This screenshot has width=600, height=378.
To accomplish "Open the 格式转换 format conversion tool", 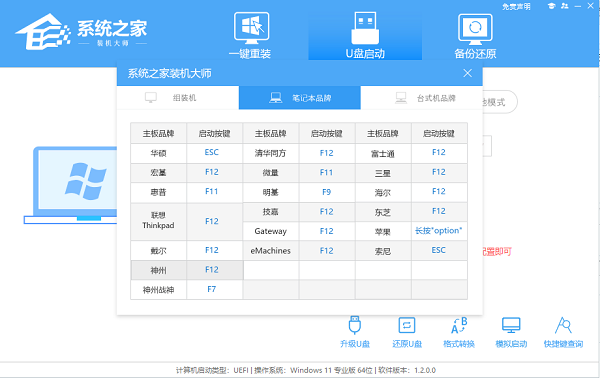I will 459,332.
